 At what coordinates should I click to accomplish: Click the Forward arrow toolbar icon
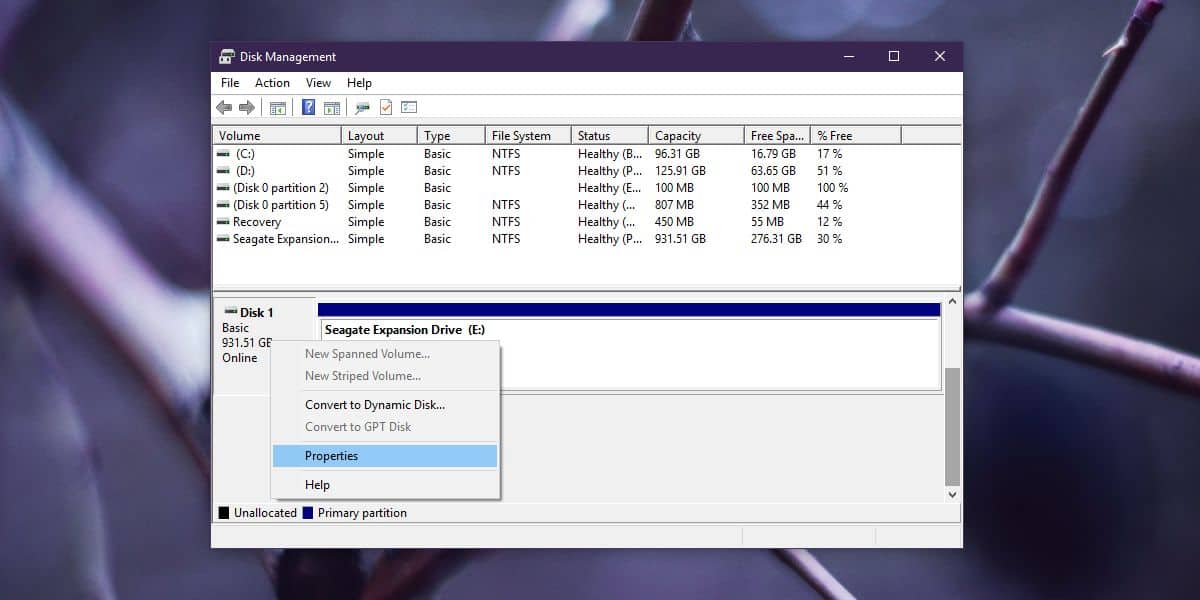point(246,108)
